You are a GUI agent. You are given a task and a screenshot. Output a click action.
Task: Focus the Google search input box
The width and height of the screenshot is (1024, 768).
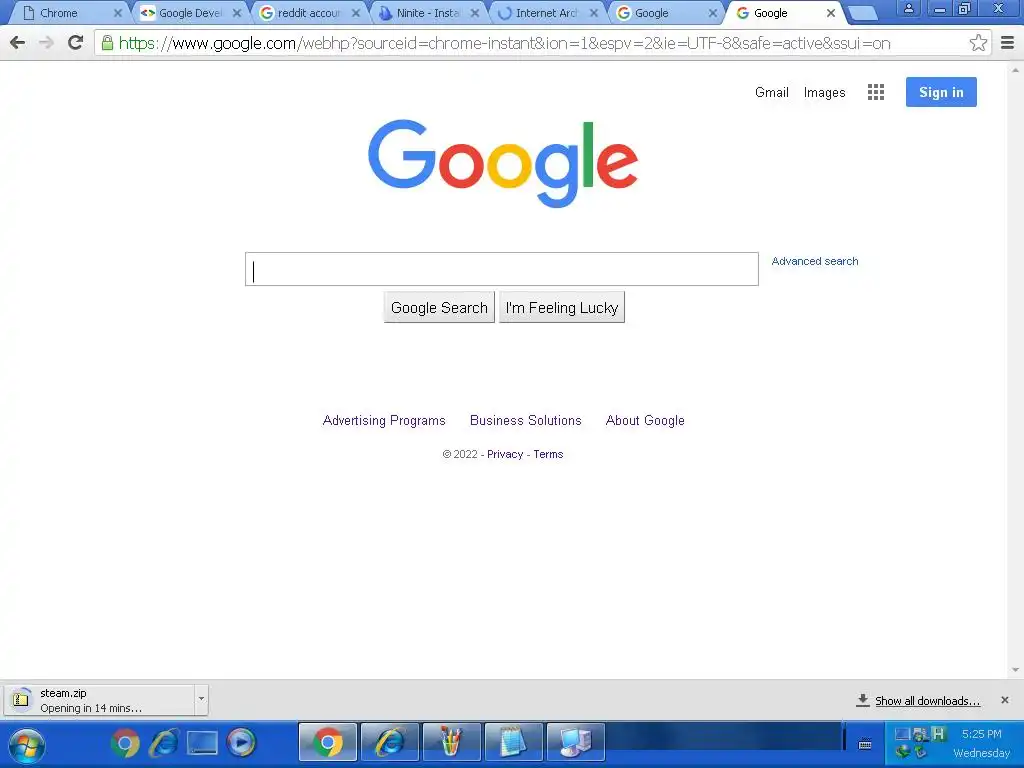[x=502, y=269]
